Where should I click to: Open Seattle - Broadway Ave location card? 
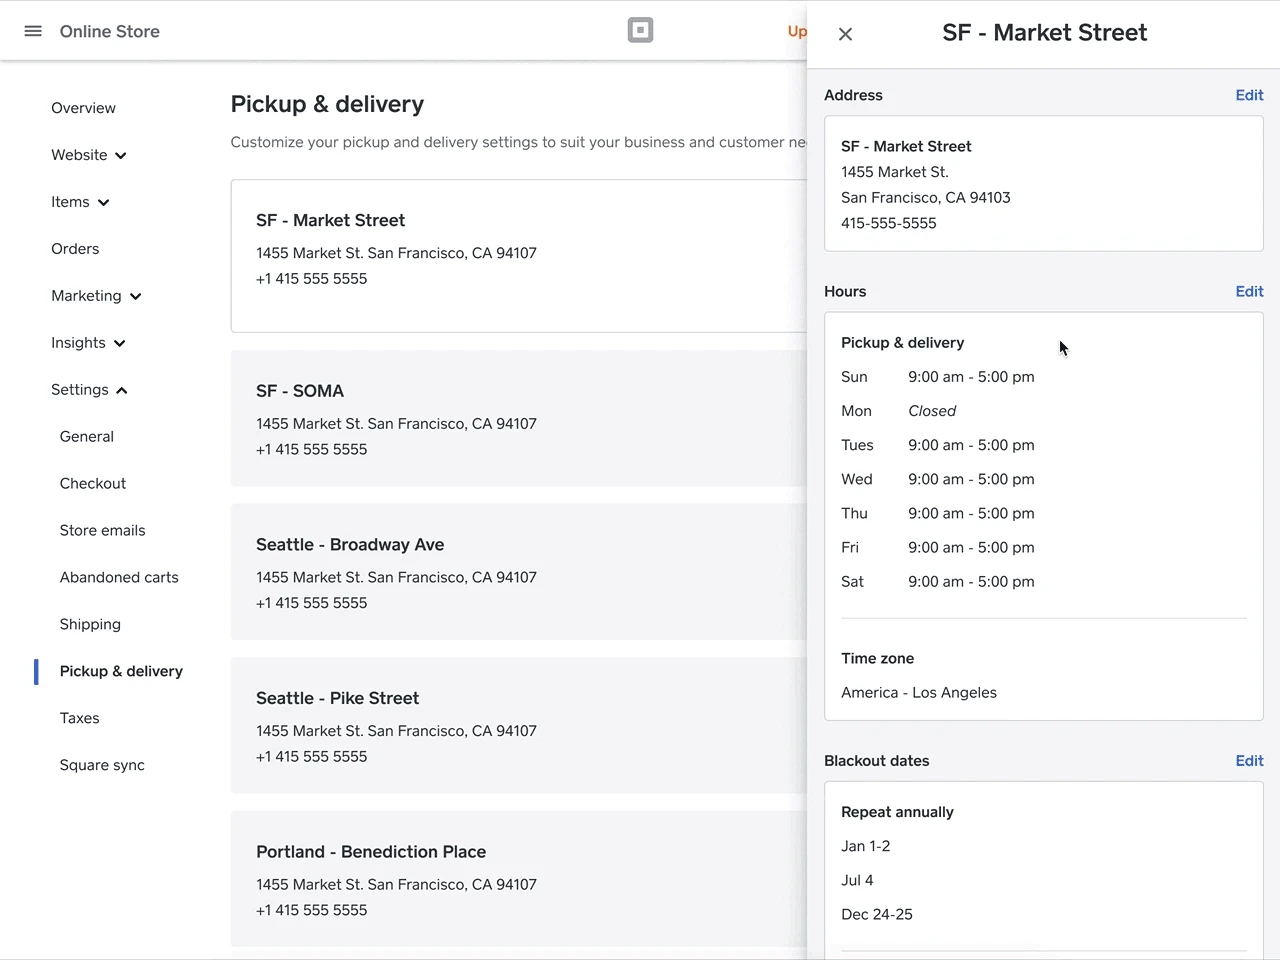tap(519, 572)
